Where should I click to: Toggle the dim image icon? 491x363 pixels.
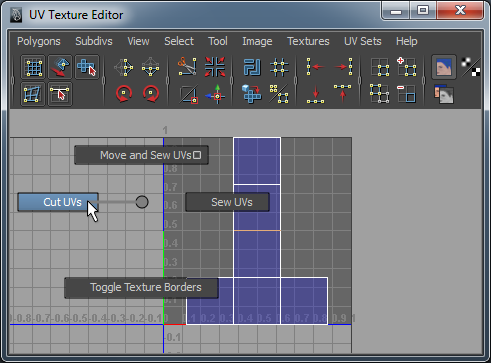(444, 94)
